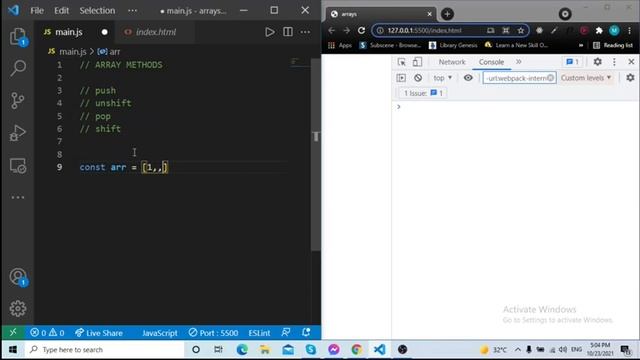The width and height of the screenshot is (640, 360).
Task: Open the Library Genesis bookmark
Action: [x=453, y=45]
